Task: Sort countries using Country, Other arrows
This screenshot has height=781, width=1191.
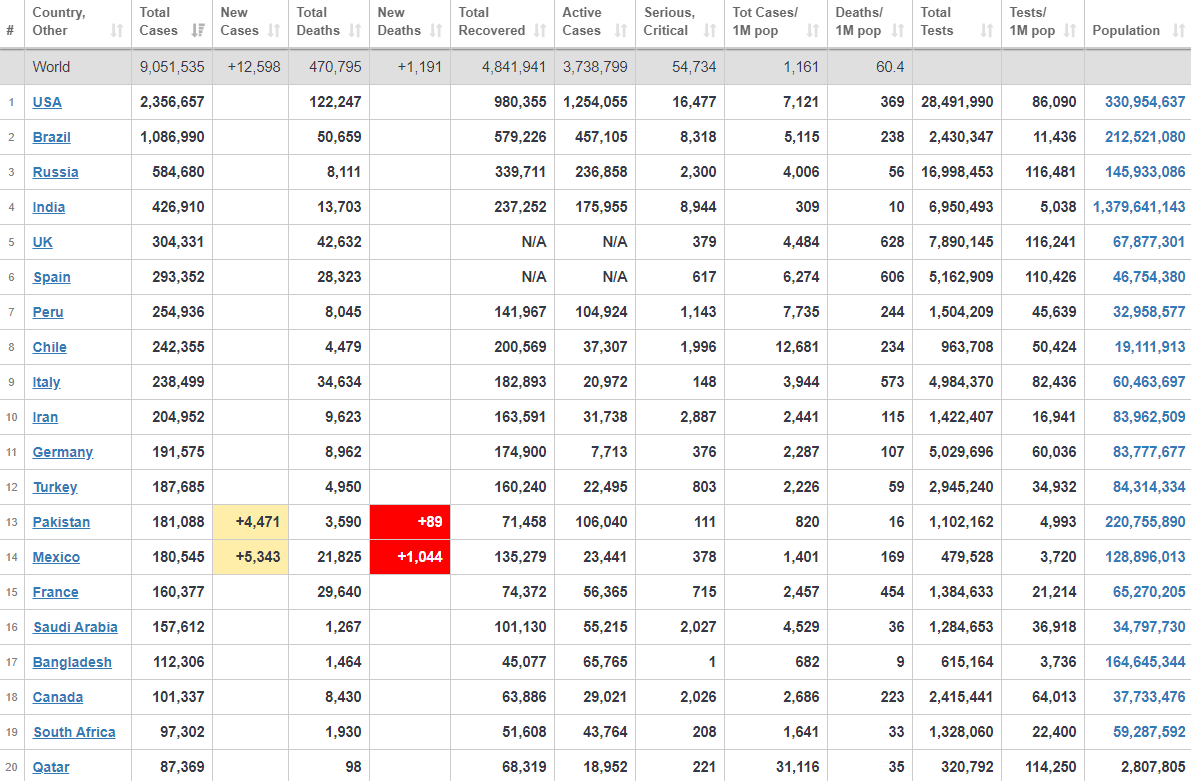Action: (x=117, y=31)
